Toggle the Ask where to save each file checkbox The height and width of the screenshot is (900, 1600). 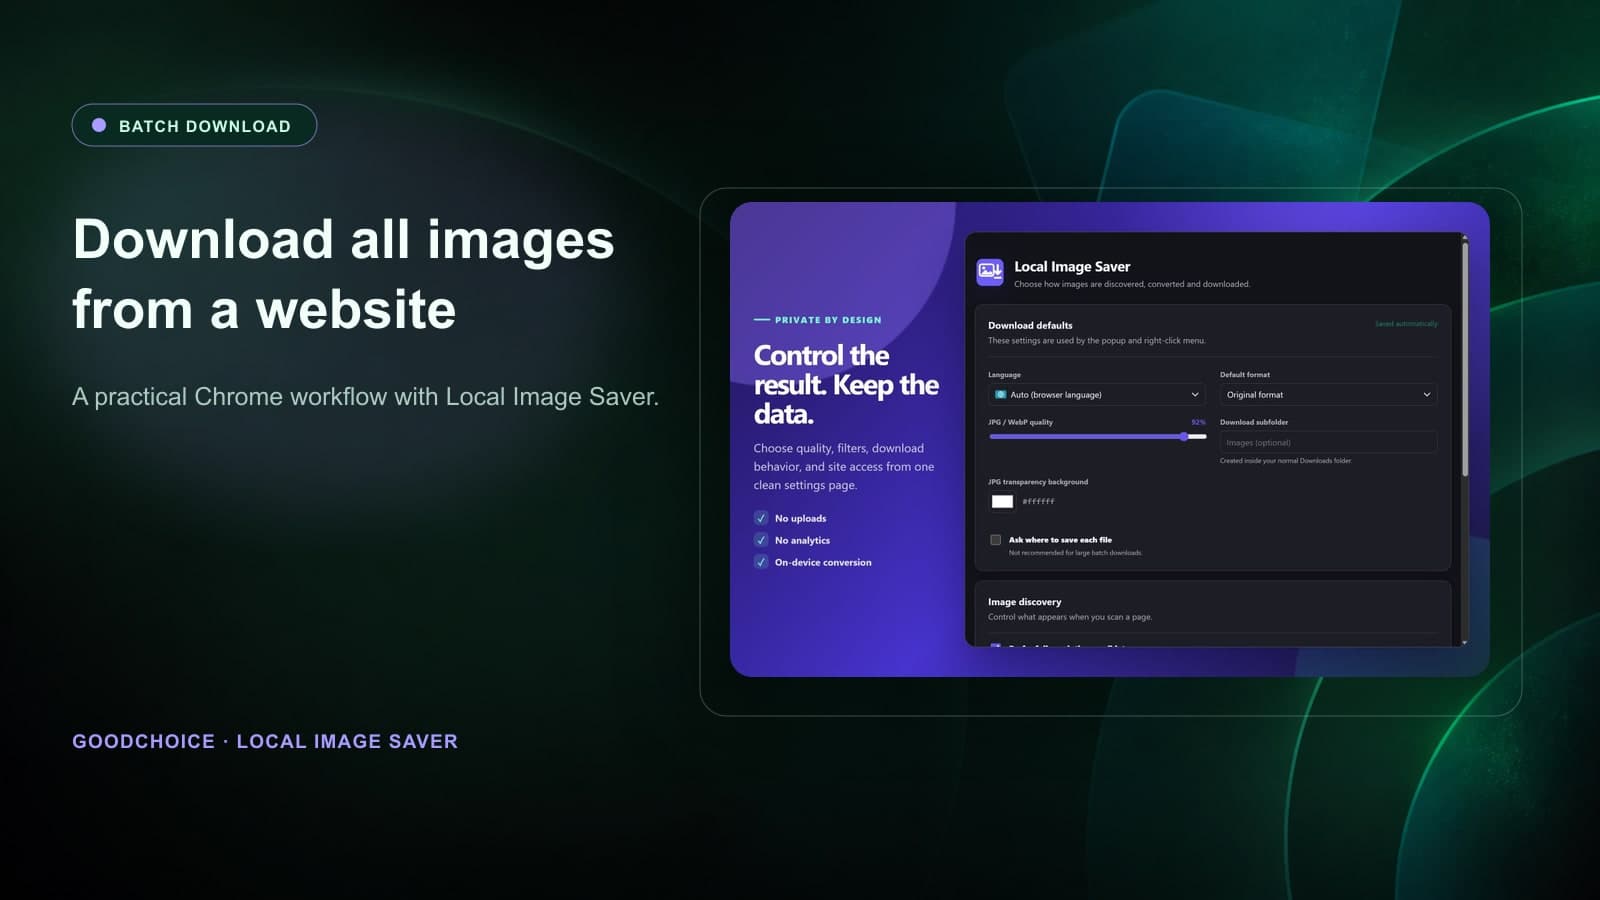pos(995,540)
